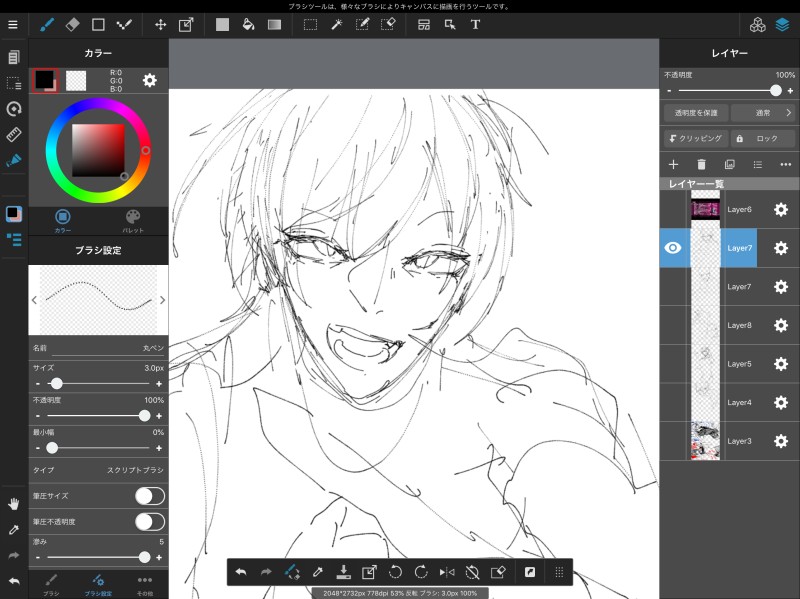Adjust the 滲み slider

(x=98, y=557)
